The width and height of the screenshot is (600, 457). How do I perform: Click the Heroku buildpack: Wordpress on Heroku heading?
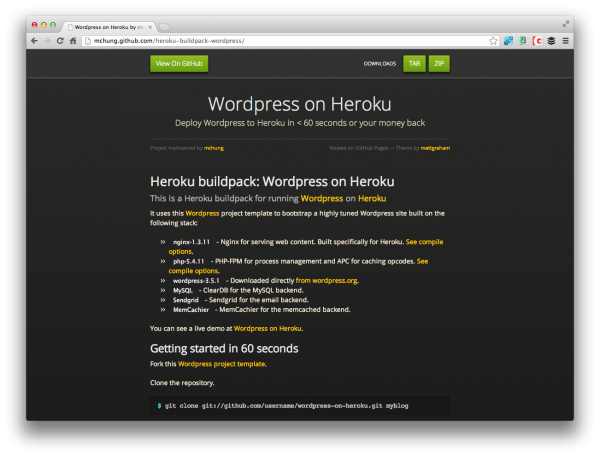[x=272, y=181]
